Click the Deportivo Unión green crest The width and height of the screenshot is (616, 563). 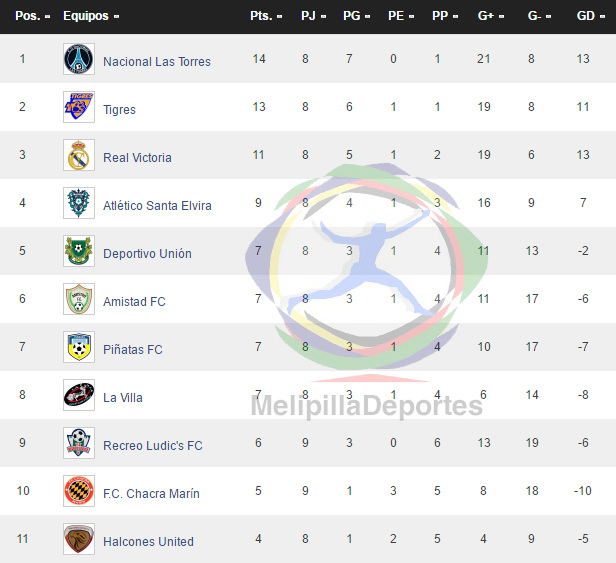(x=79, y=251)
